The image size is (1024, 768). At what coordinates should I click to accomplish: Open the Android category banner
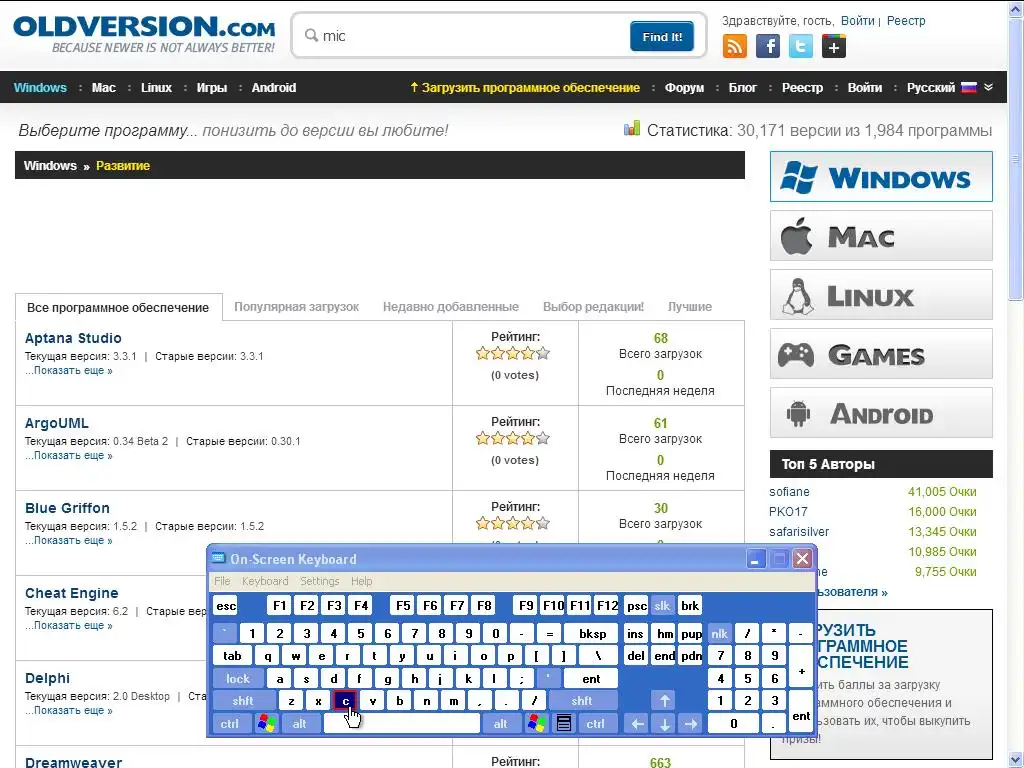coord(881,413)
